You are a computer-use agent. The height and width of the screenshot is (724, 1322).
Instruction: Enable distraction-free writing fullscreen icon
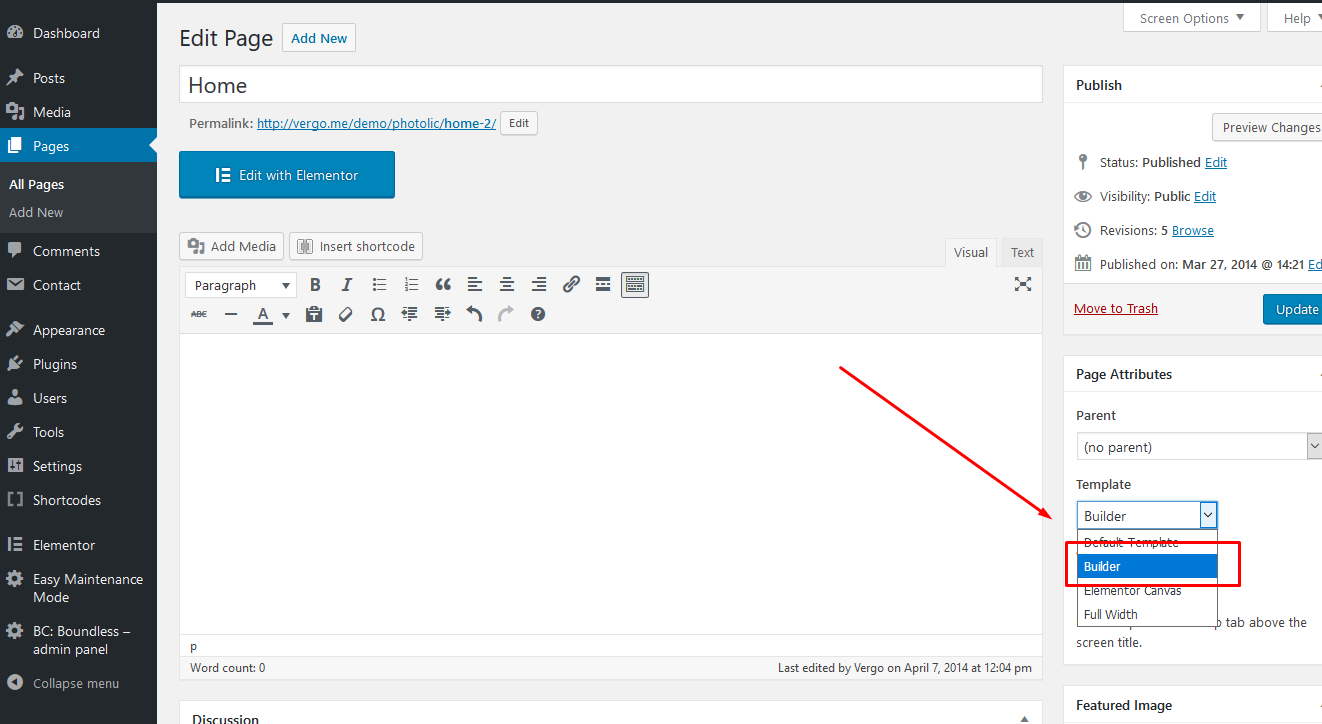tap(1022, 285)
